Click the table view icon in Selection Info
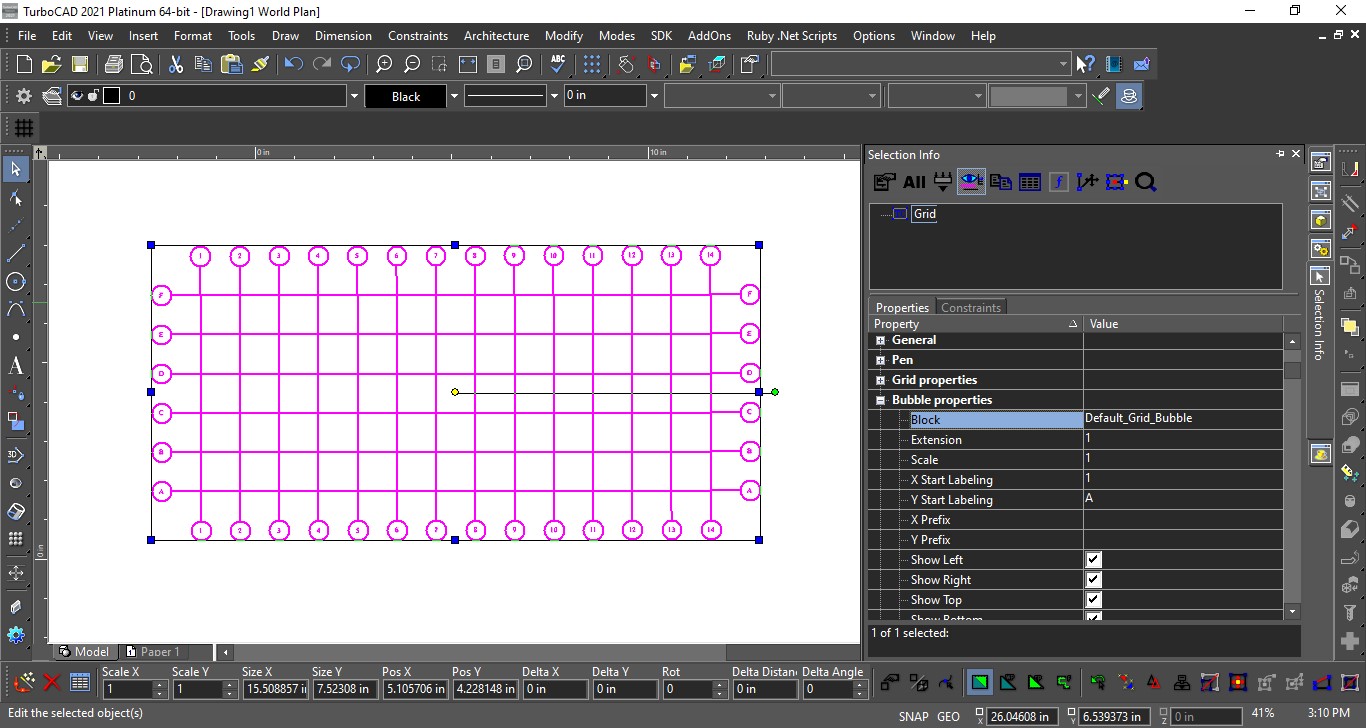 tap(1030, 182)
